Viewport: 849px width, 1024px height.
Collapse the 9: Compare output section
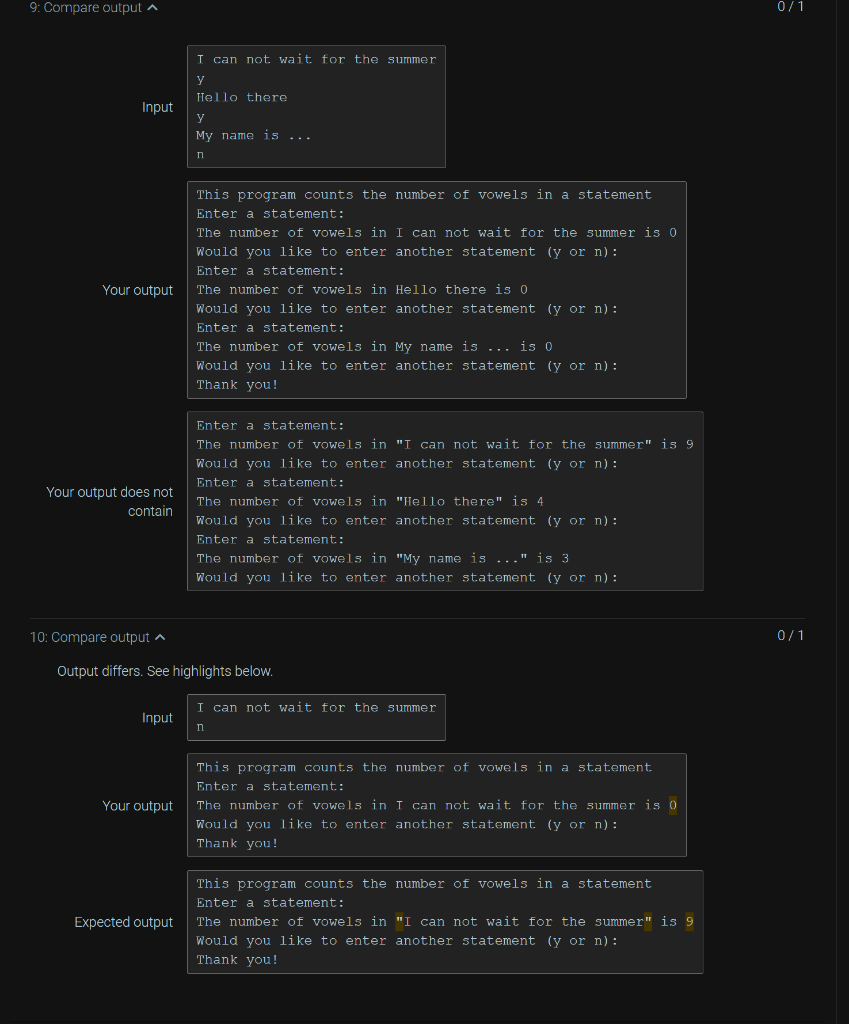pos(93,8)
